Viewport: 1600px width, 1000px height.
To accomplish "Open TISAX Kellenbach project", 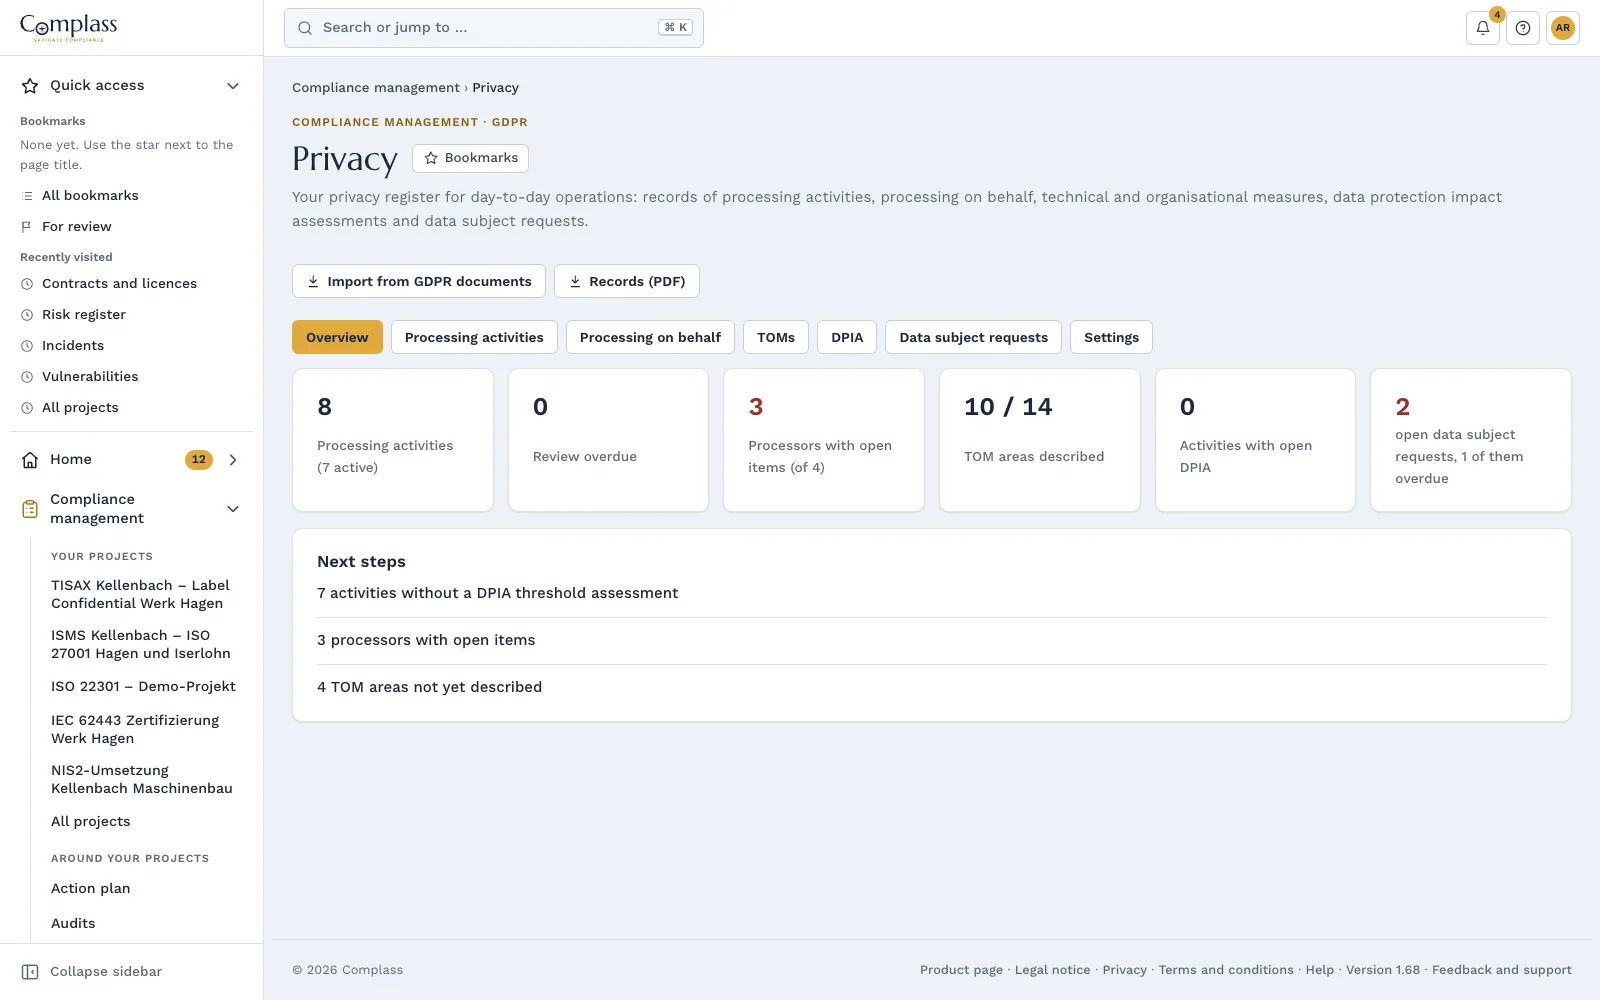I will tap(140, 595).
